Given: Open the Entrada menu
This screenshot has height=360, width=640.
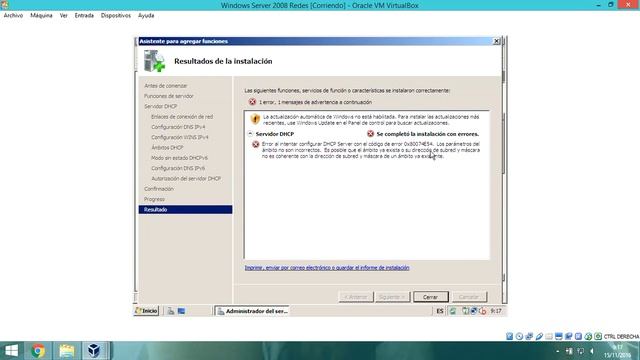Looking at the screenshot, I should coord(84,16).
